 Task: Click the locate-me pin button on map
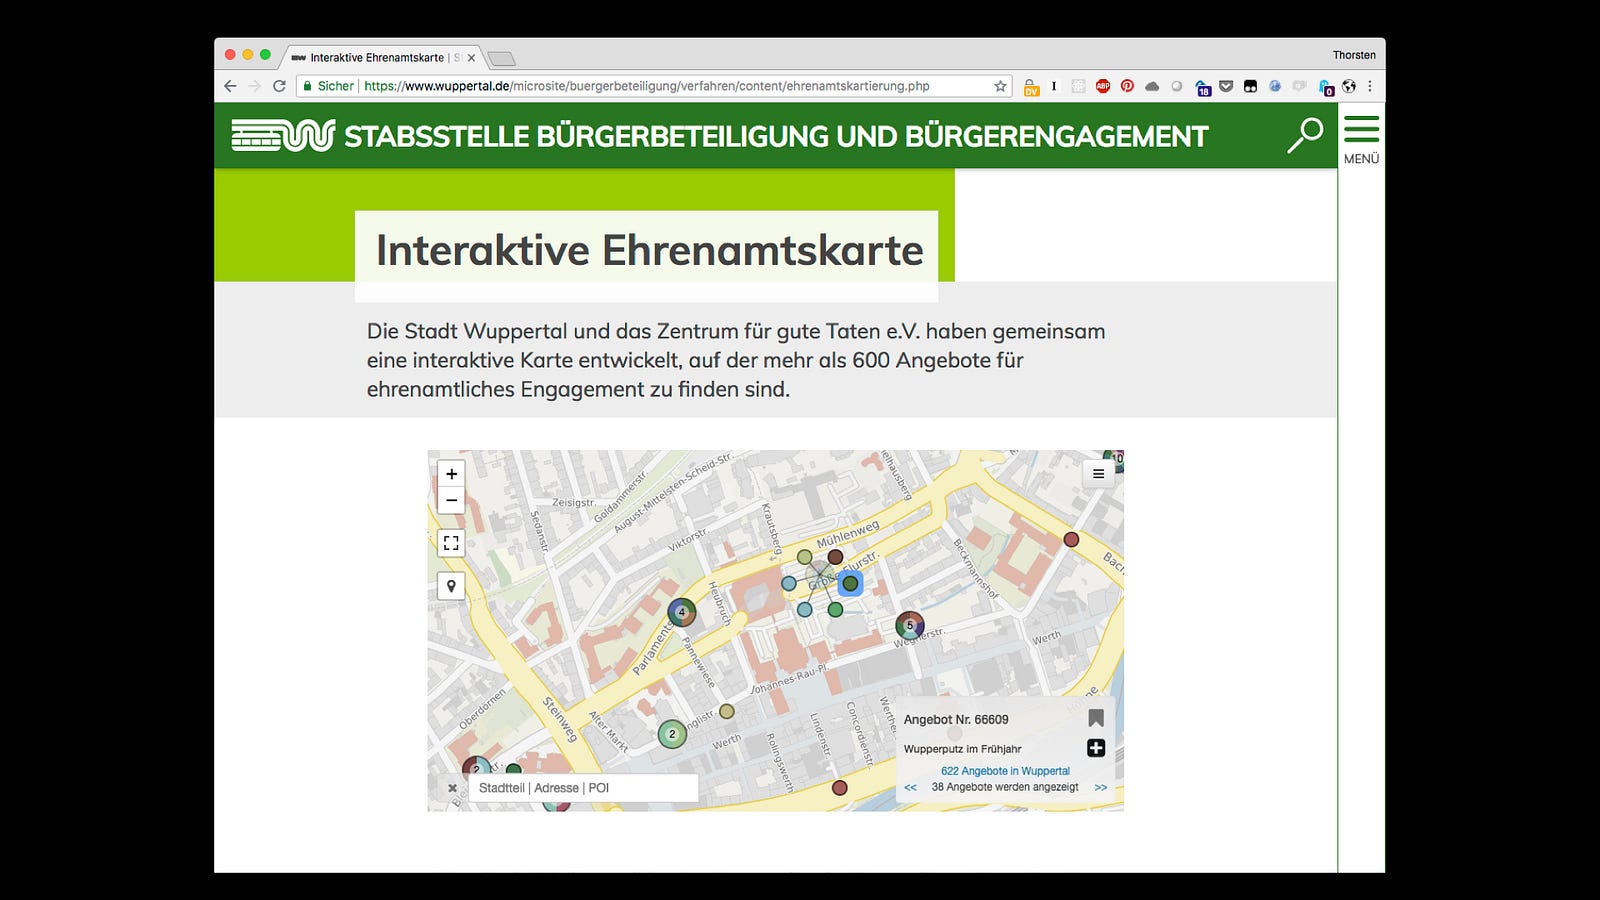coord(451,586)
